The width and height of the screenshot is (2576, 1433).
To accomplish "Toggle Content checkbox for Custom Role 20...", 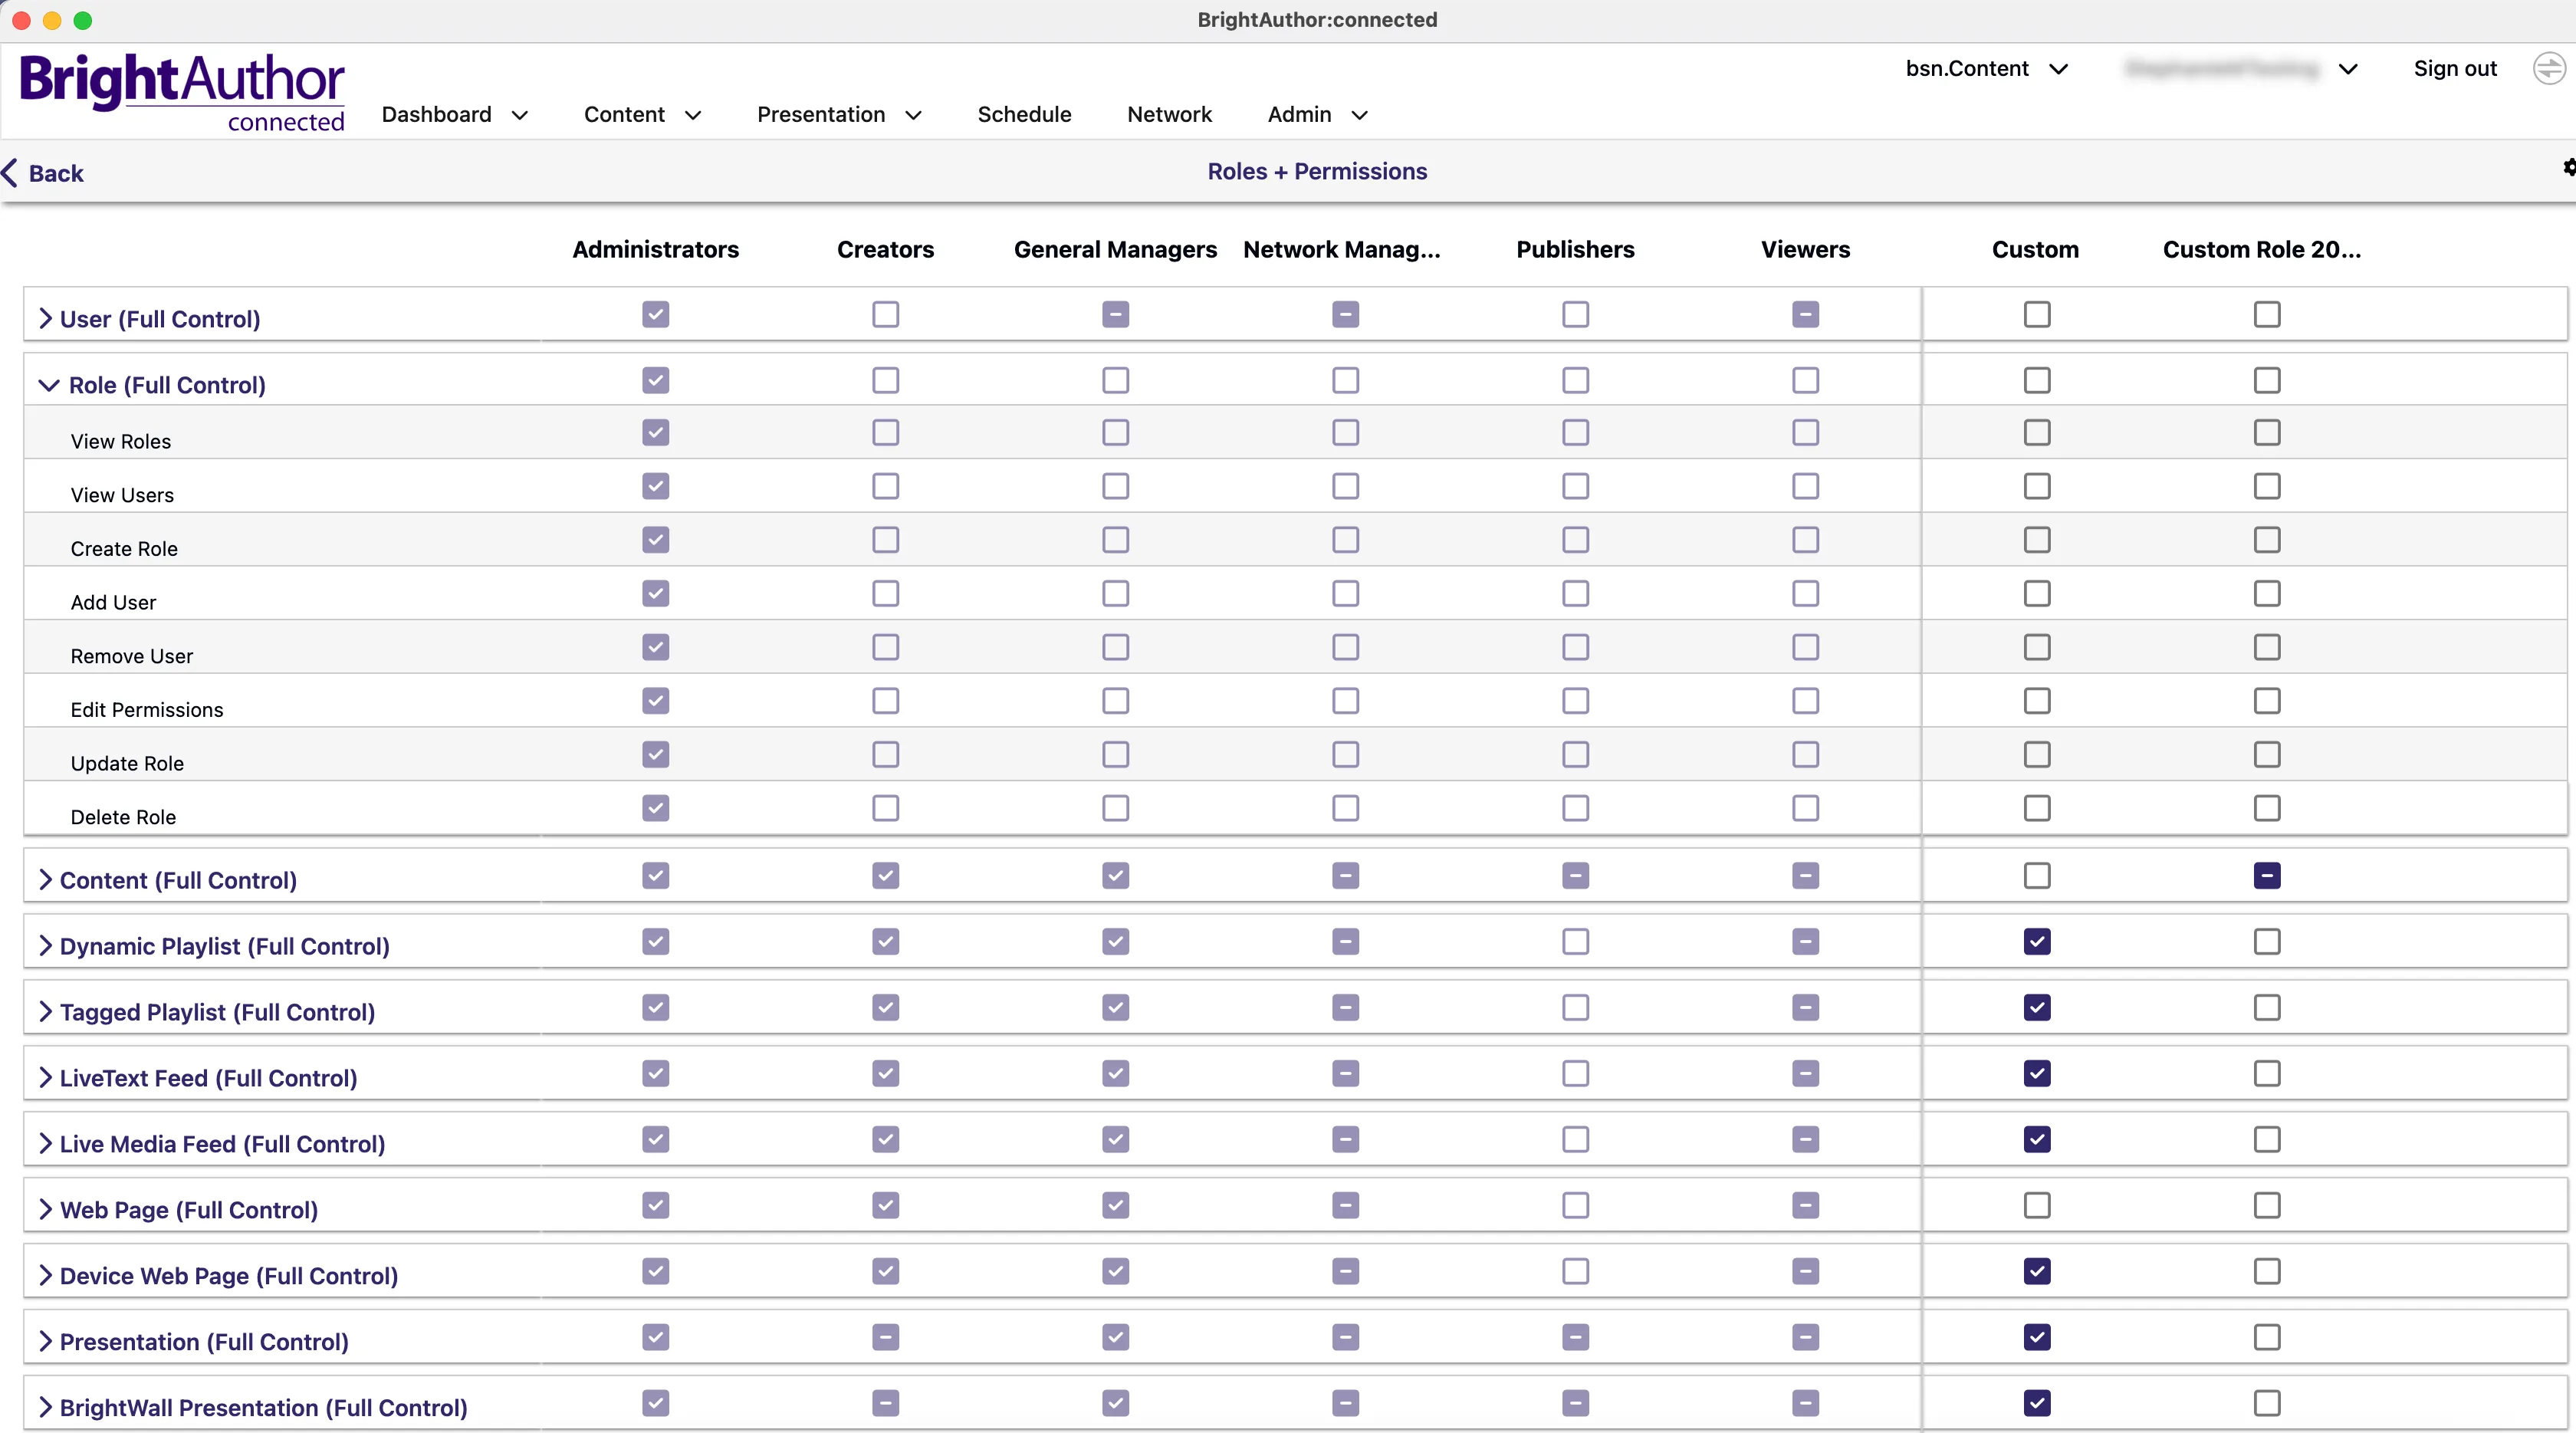I will click(2266, 875).
